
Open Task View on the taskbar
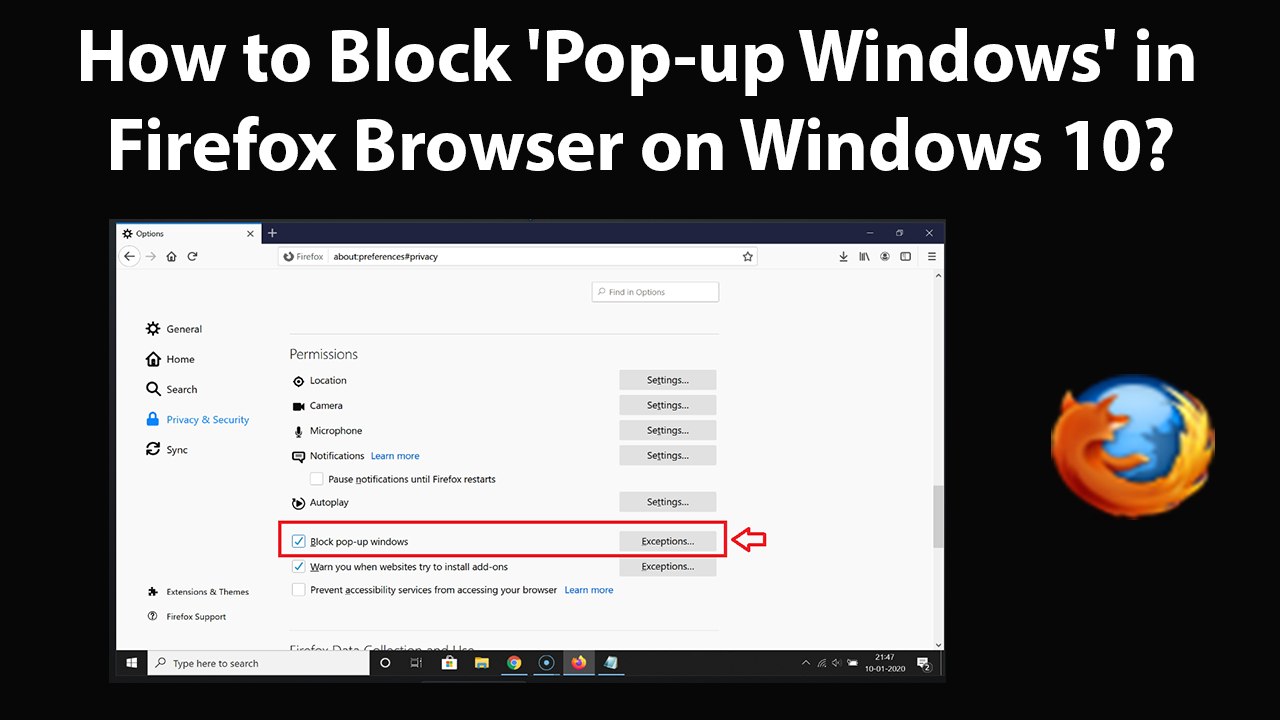[x=416, y=663]
